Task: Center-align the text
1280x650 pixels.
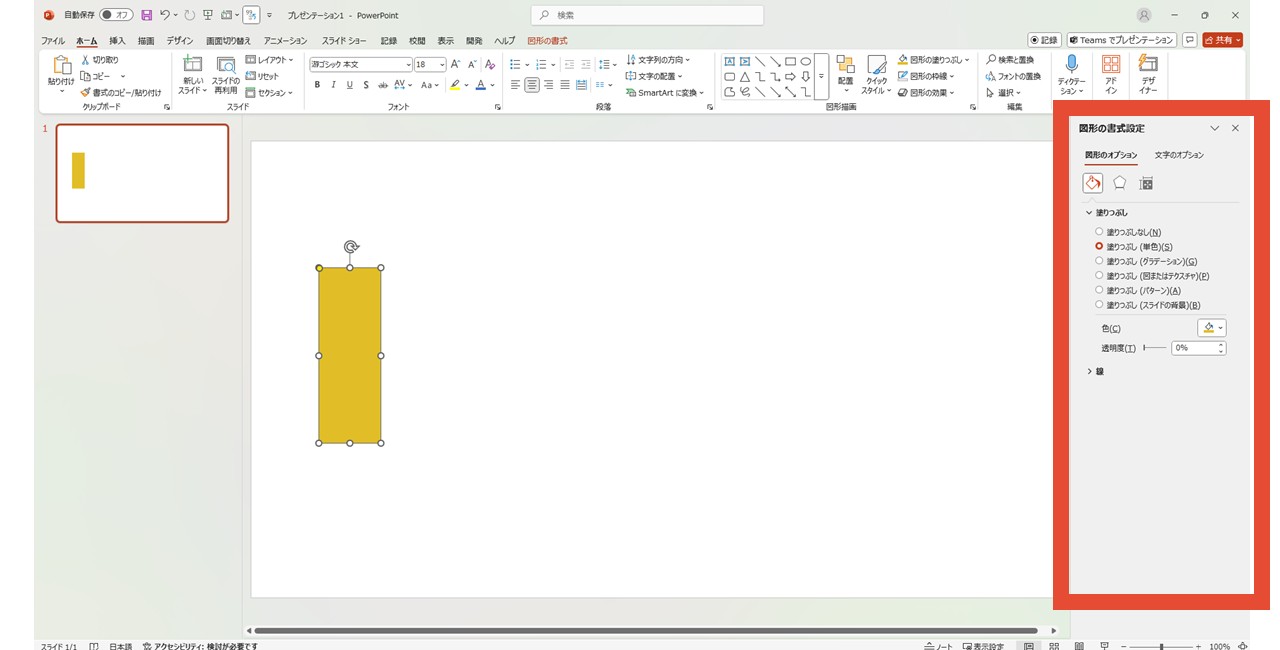Action: tap(532, 85)
